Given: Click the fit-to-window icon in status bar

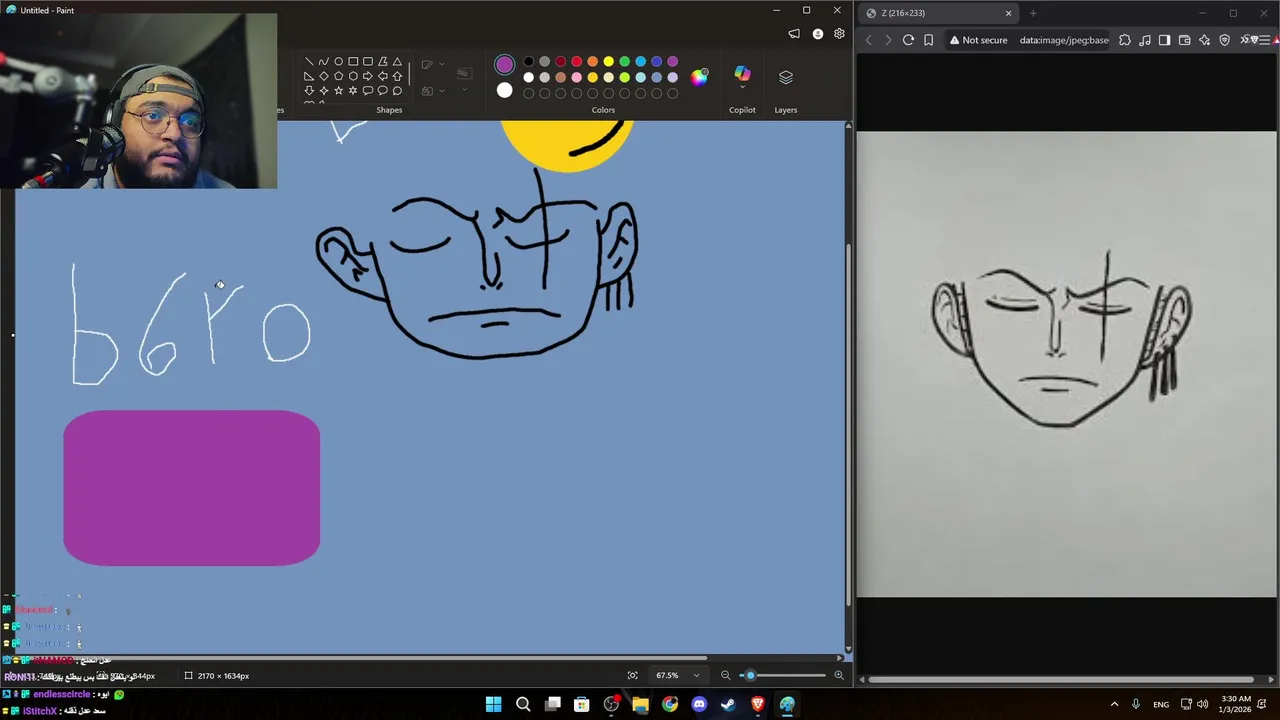Looking at the screenshot, I should click(632, 676).
